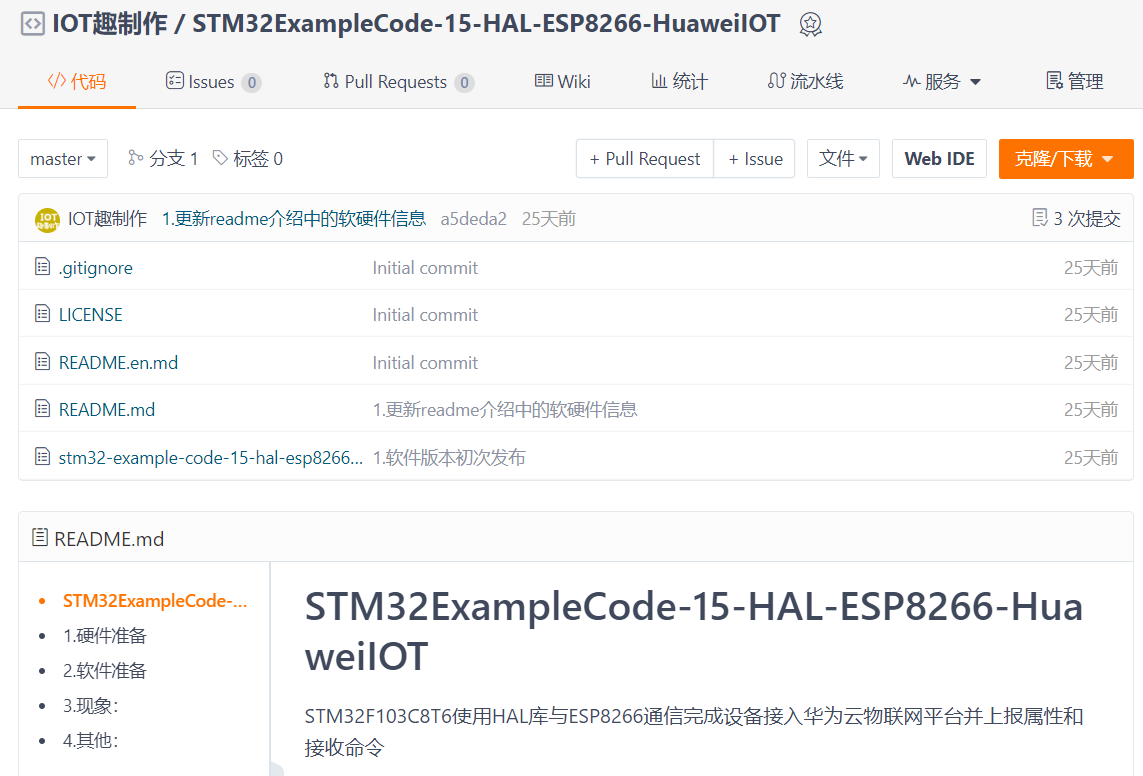Click the README.md header document icon
1143x776 pixels.
40,538
